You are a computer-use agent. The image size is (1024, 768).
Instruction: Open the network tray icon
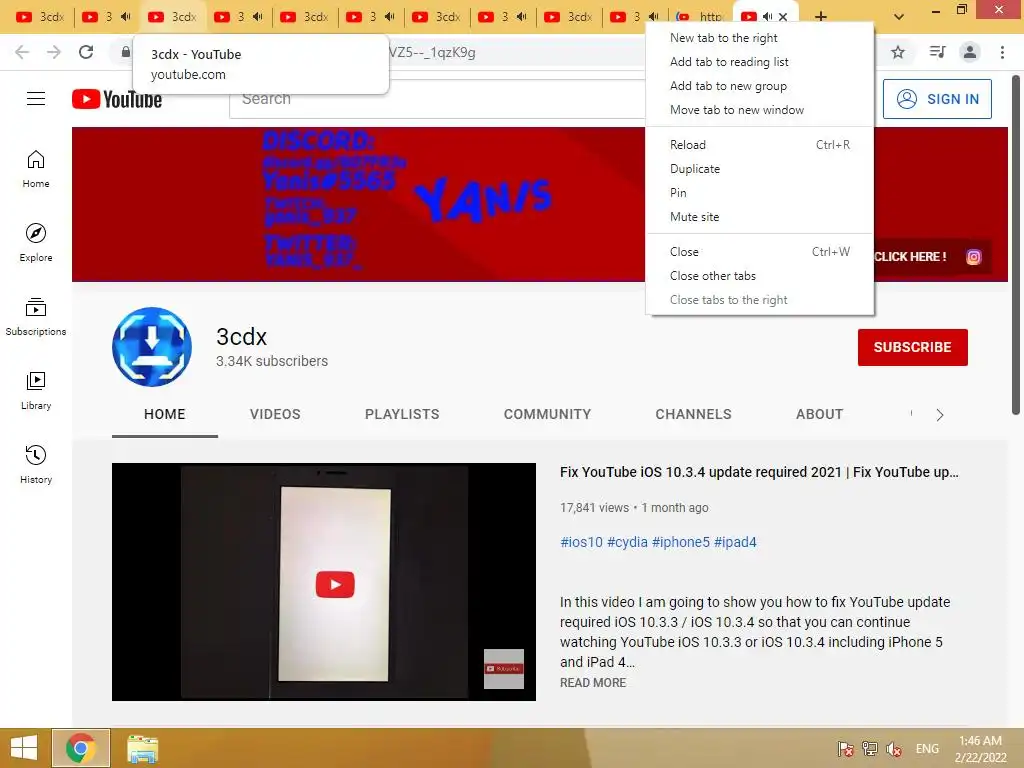pyautogui.click(x=869, y=749)
